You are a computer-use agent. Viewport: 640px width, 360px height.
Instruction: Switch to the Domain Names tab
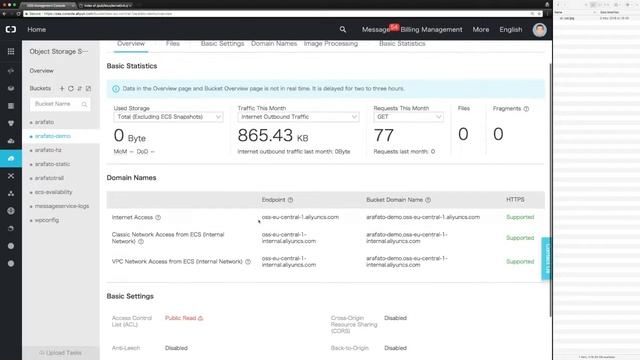(274, 44)
